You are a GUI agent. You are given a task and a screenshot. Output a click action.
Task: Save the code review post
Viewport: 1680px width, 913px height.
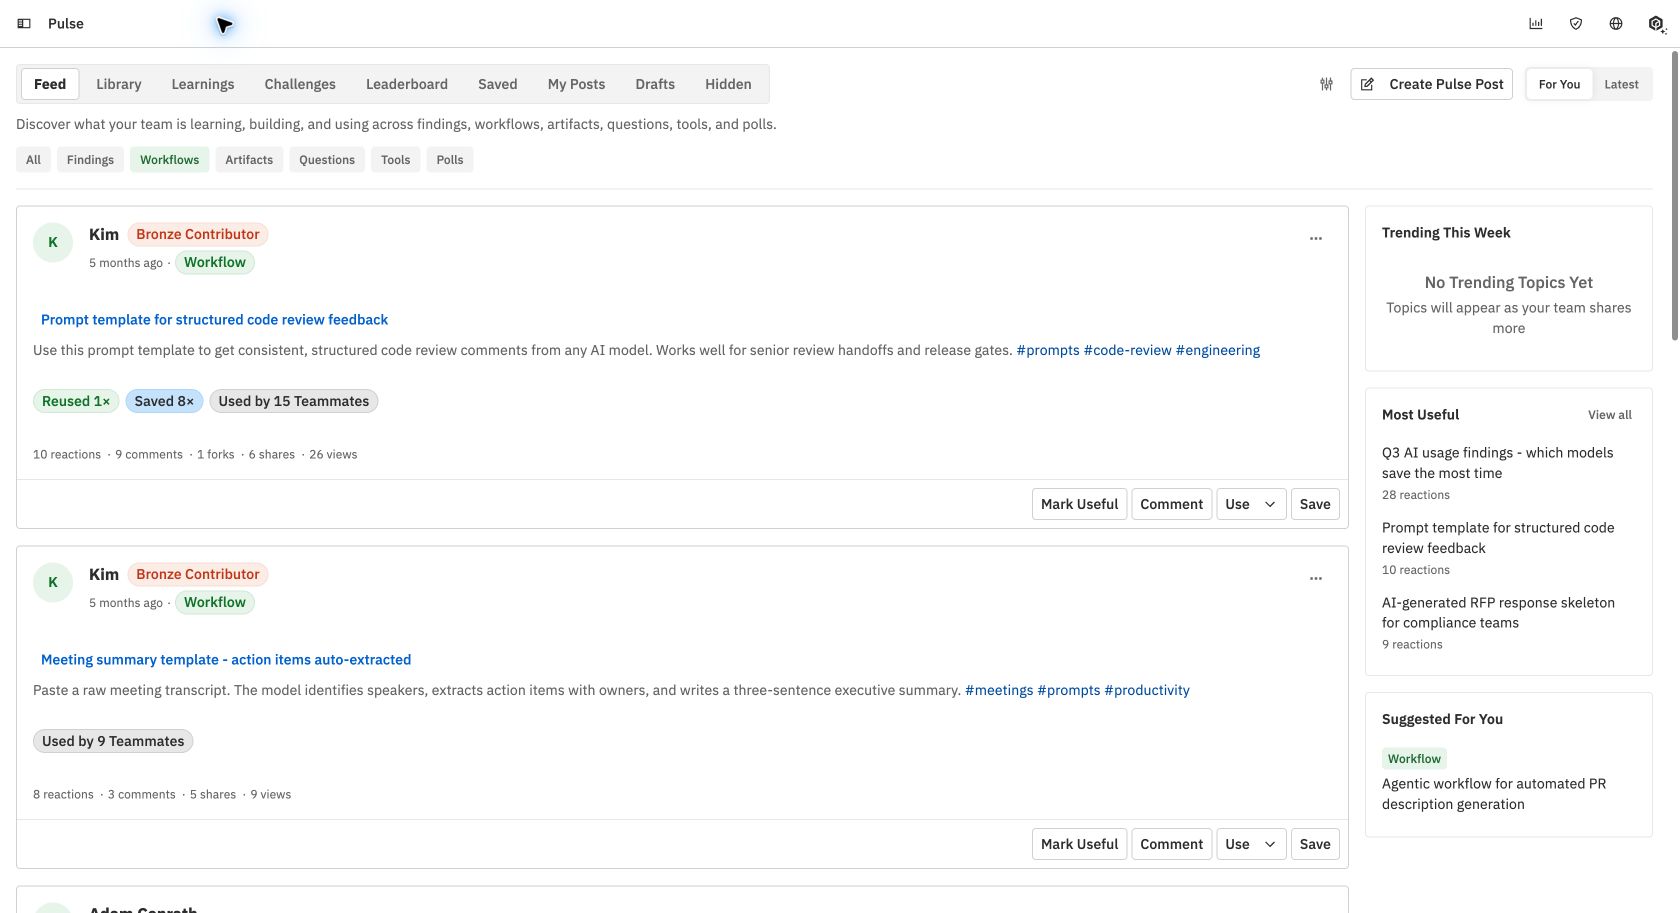1315,504
